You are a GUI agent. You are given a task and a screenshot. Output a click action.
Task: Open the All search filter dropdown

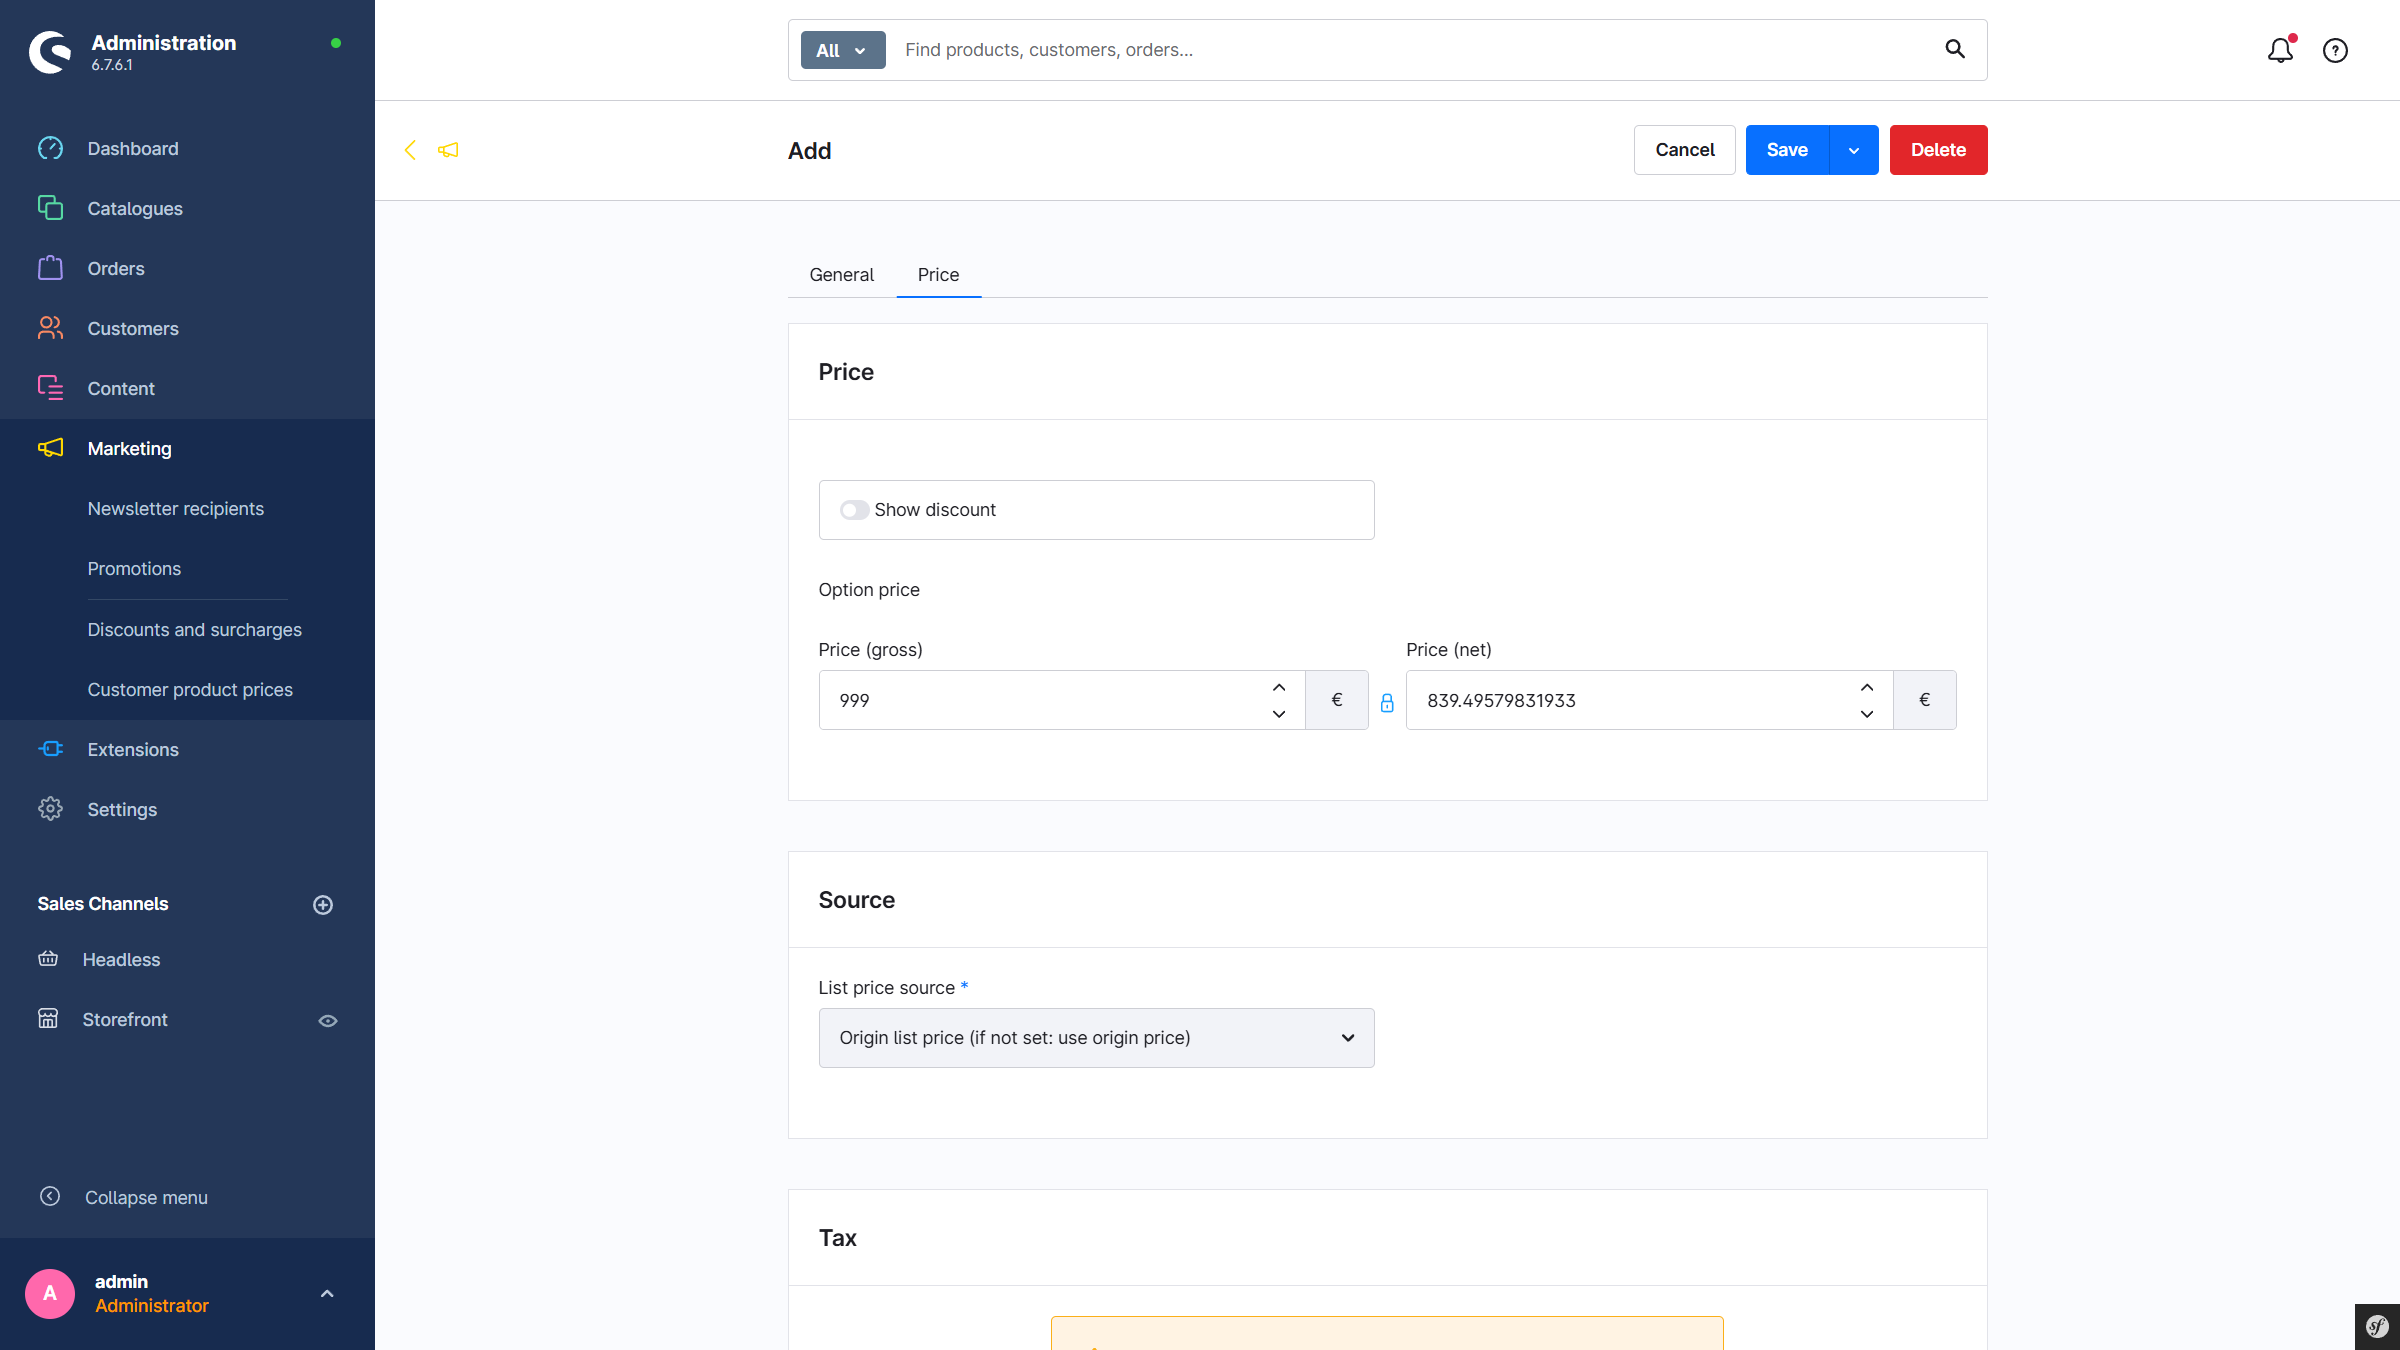(x=842, y=50)
